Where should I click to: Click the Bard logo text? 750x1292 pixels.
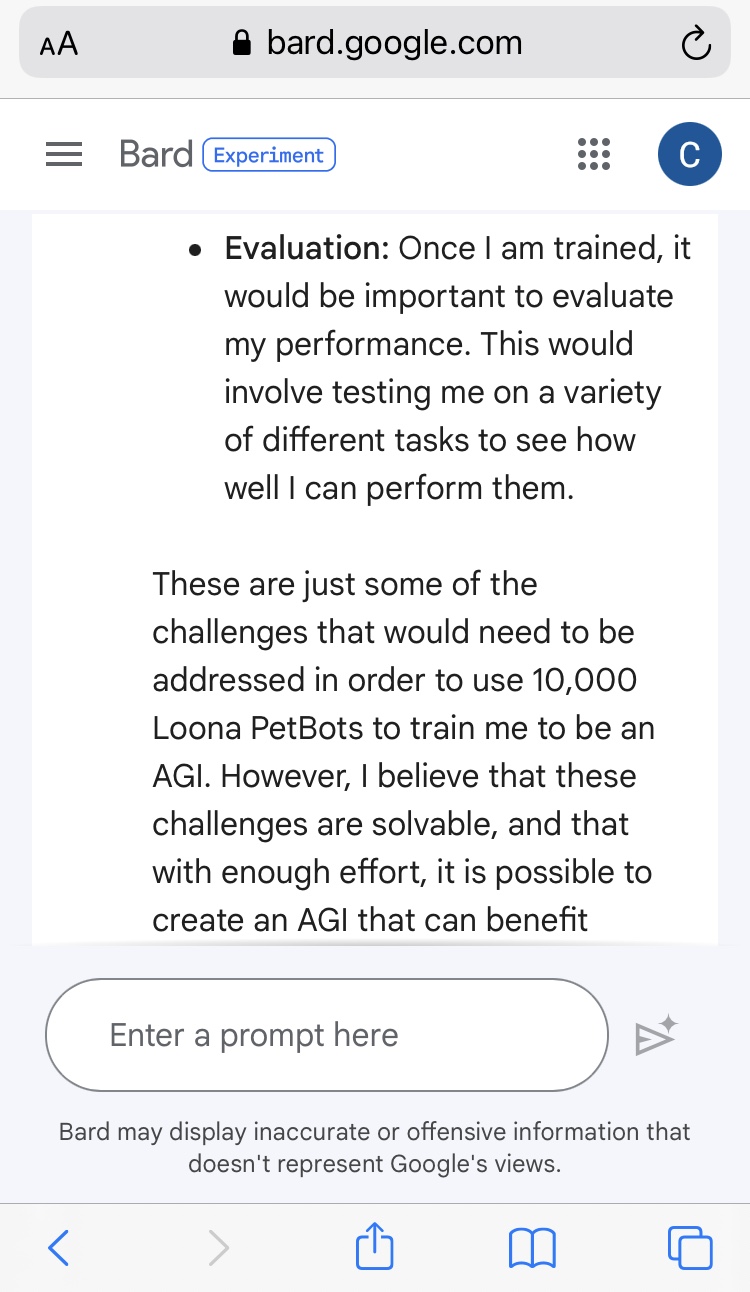pyautogui.click(x=155, y=155)
